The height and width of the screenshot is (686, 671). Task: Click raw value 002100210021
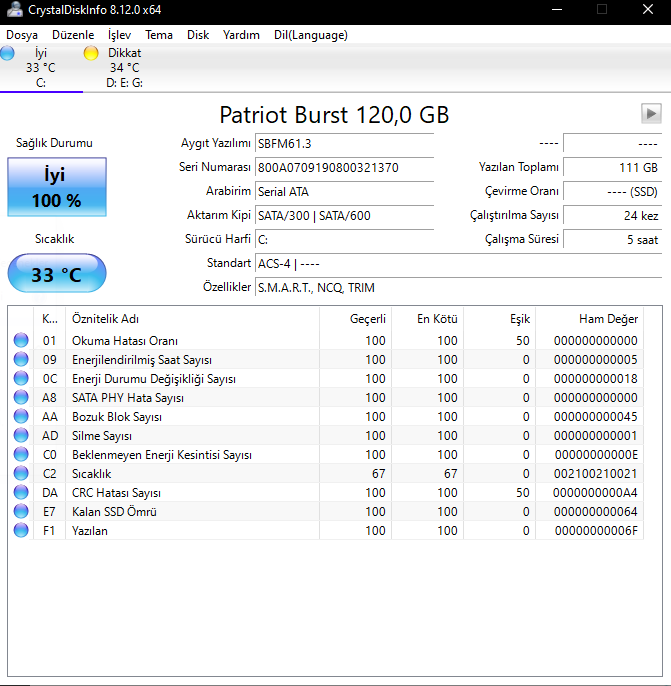point(595,474)
